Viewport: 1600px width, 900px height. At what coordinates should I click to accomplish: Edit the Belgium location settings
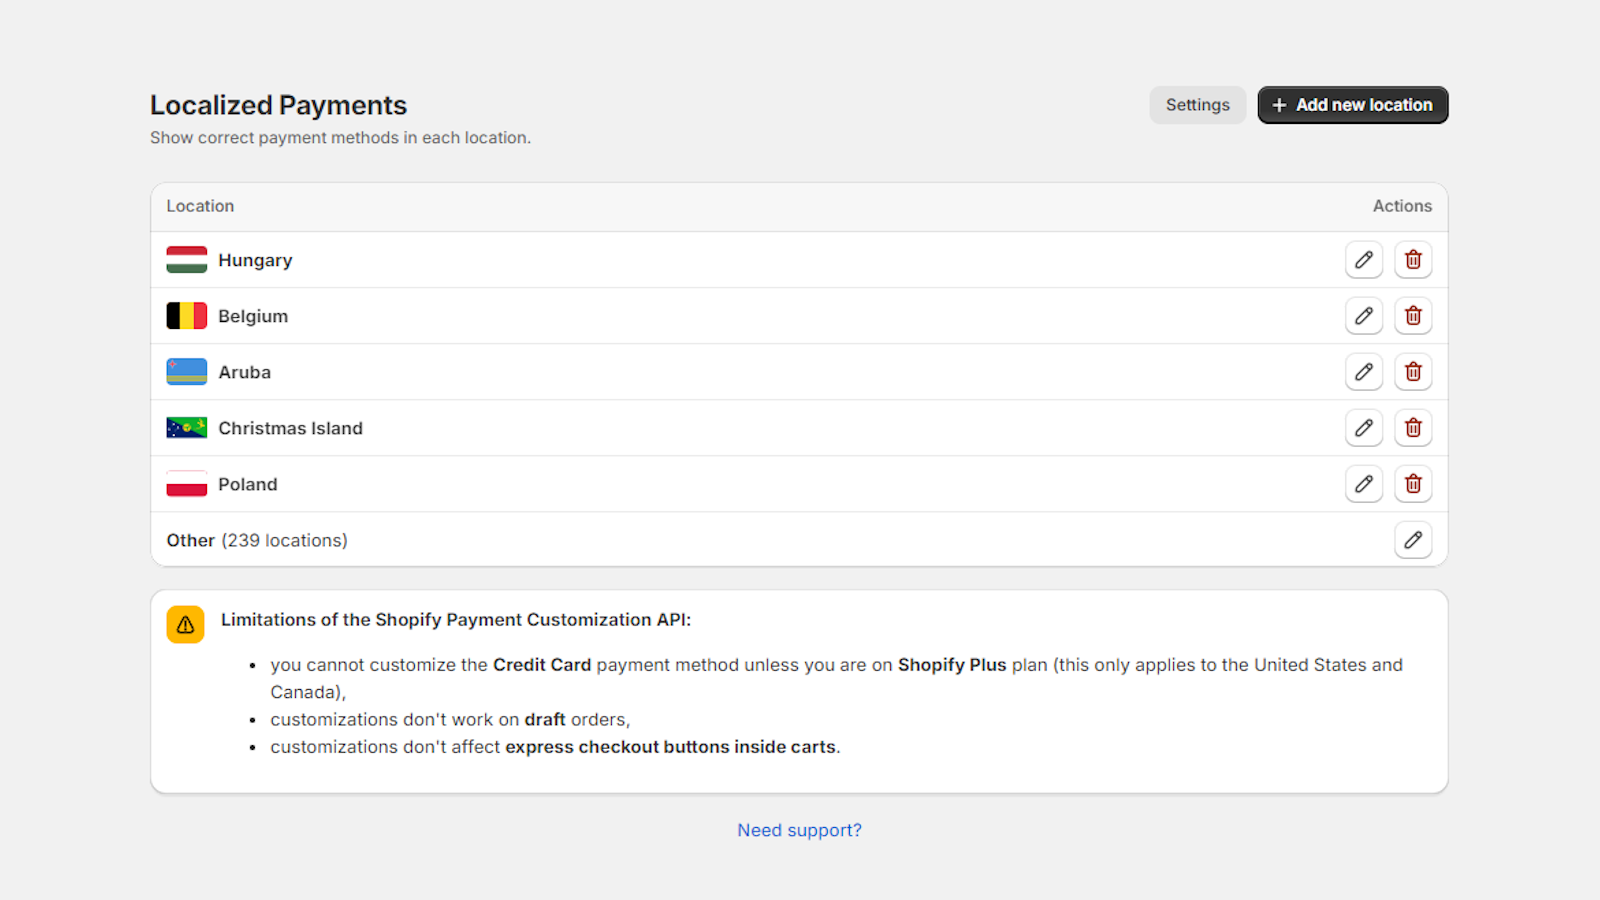click(1363, 315)
